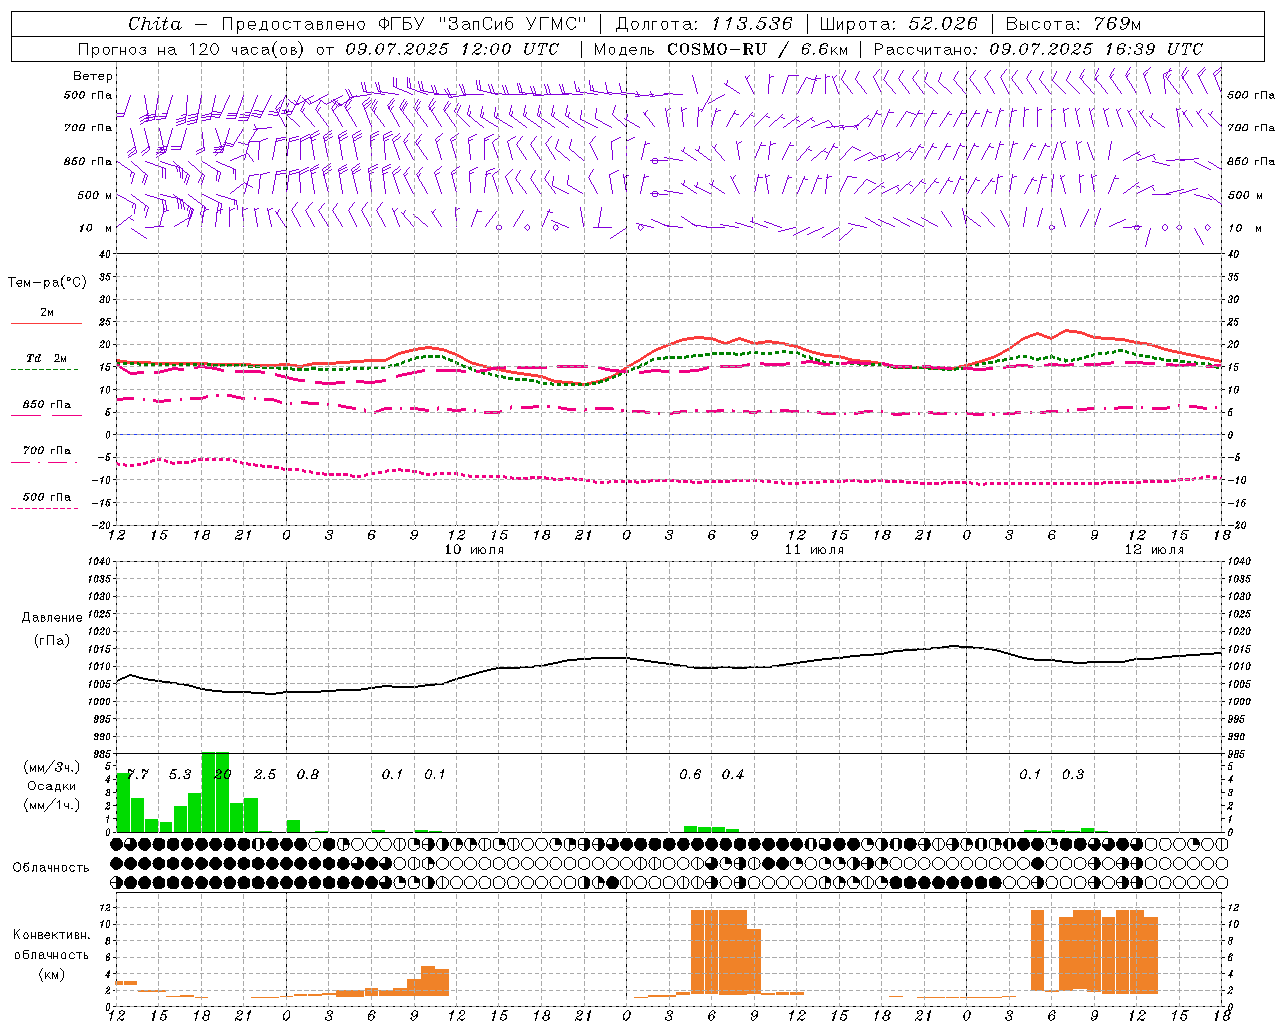Image resolution: width=1280 pixels, height=1024 pixels.
Task: Click the "0.6" precipitation amount
Action: pos(690,775)
